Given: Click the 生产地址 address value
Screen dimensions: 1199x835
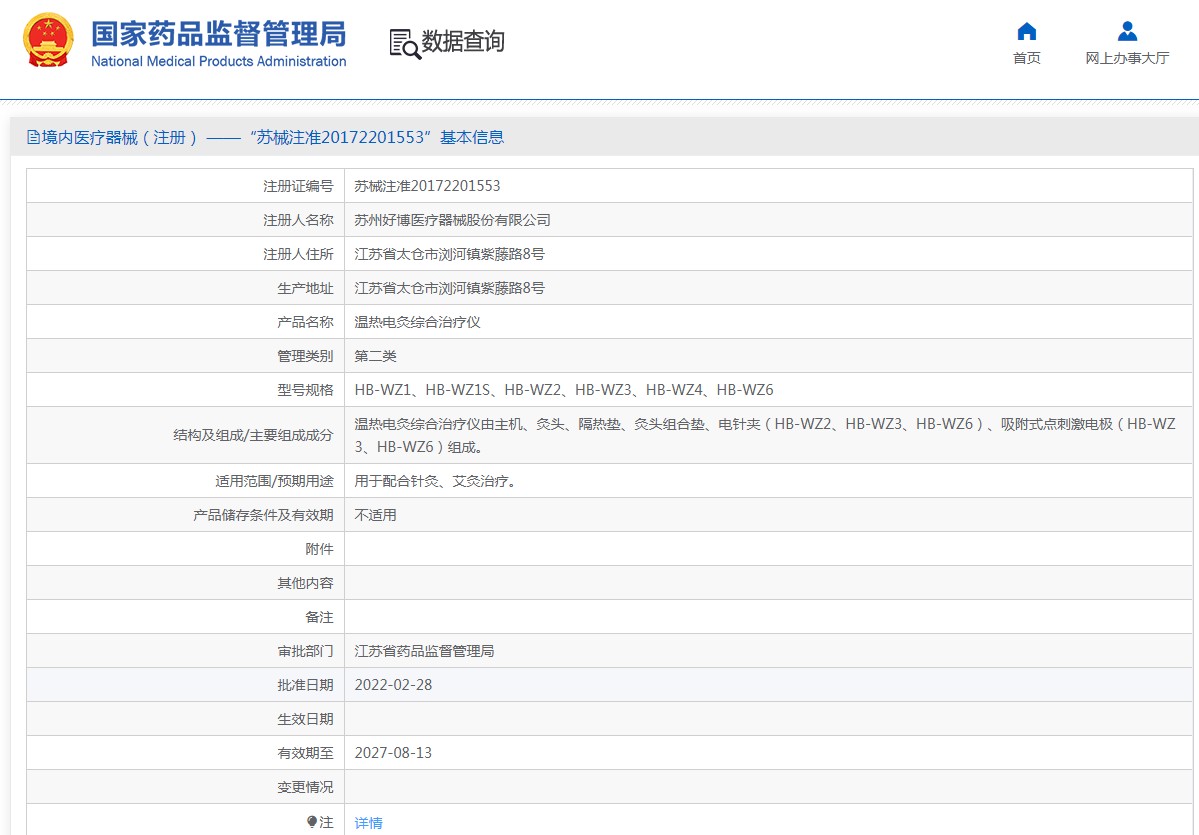Looking at the screenshot, I should 450,288.
